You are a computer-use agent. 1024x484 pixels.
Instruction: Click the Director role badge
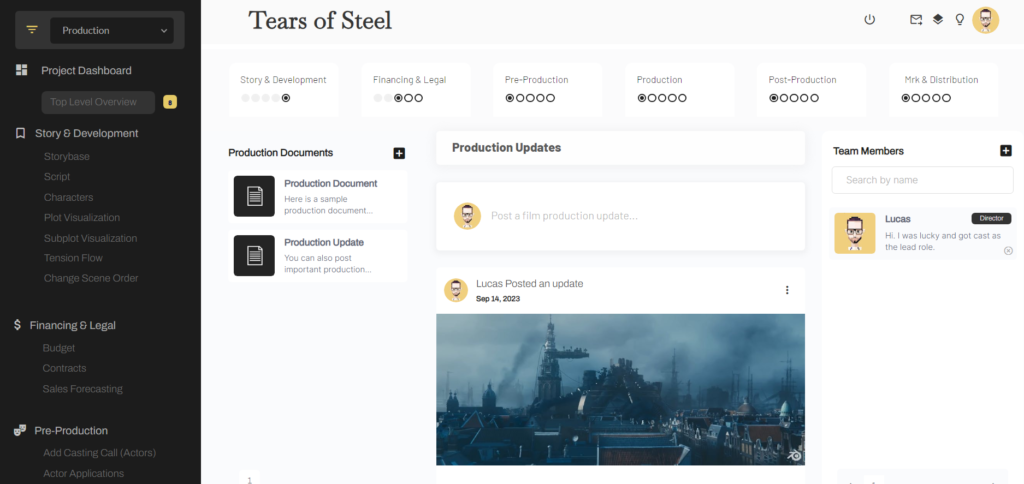991,218
